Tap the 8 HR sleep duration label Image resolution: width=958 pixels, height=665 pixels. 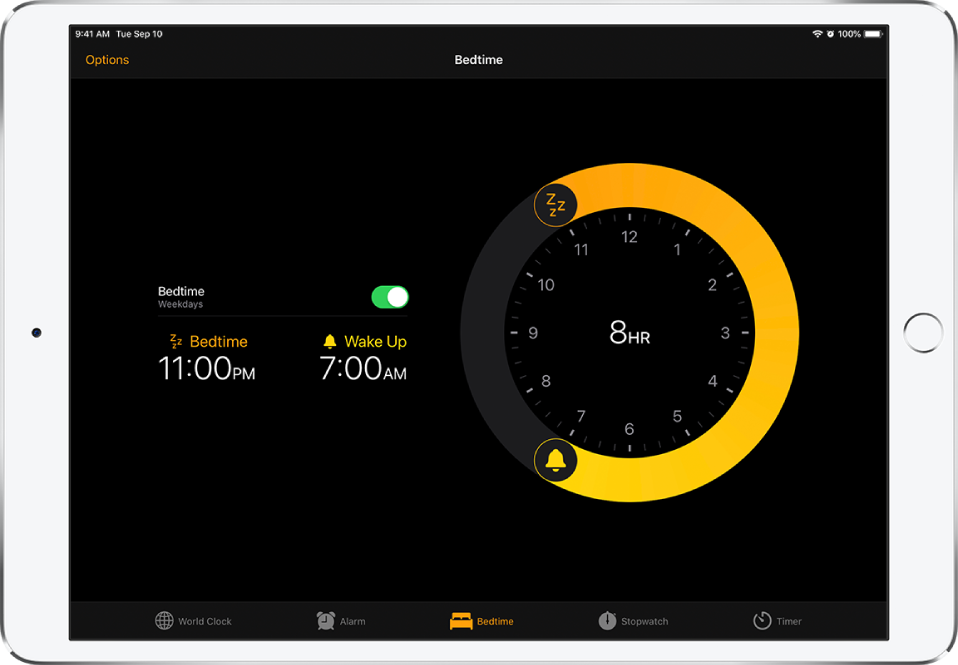pyautogui.click(x=629, y=334)
